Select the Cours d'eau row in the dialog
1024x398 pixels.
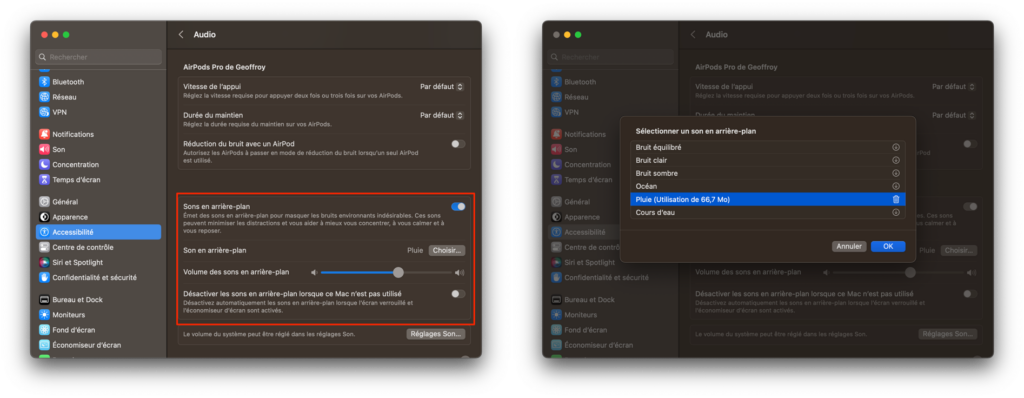[767, 212]
